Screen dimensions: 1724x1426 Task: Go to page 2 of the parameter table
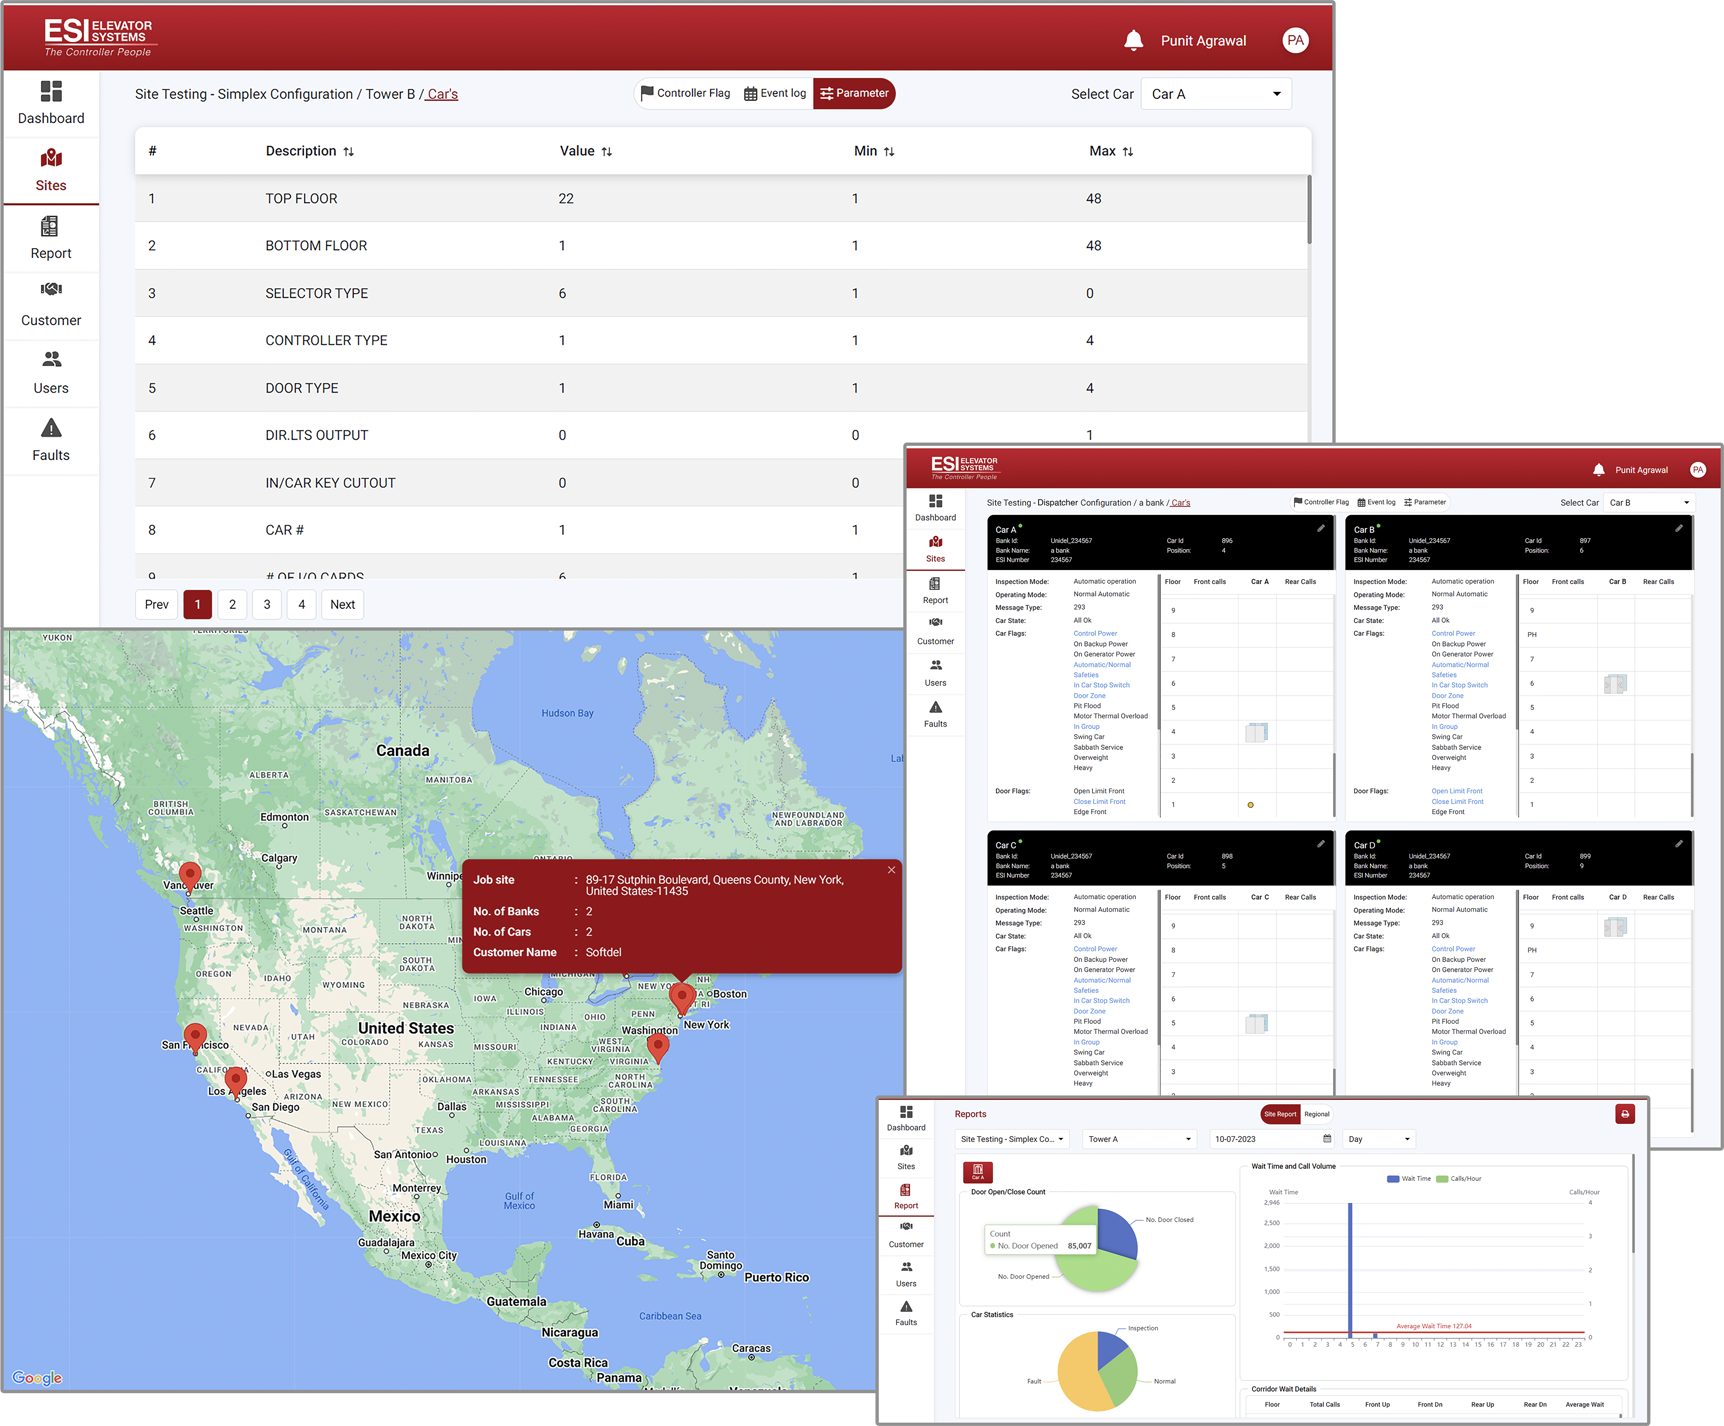(x=232, y=604)
